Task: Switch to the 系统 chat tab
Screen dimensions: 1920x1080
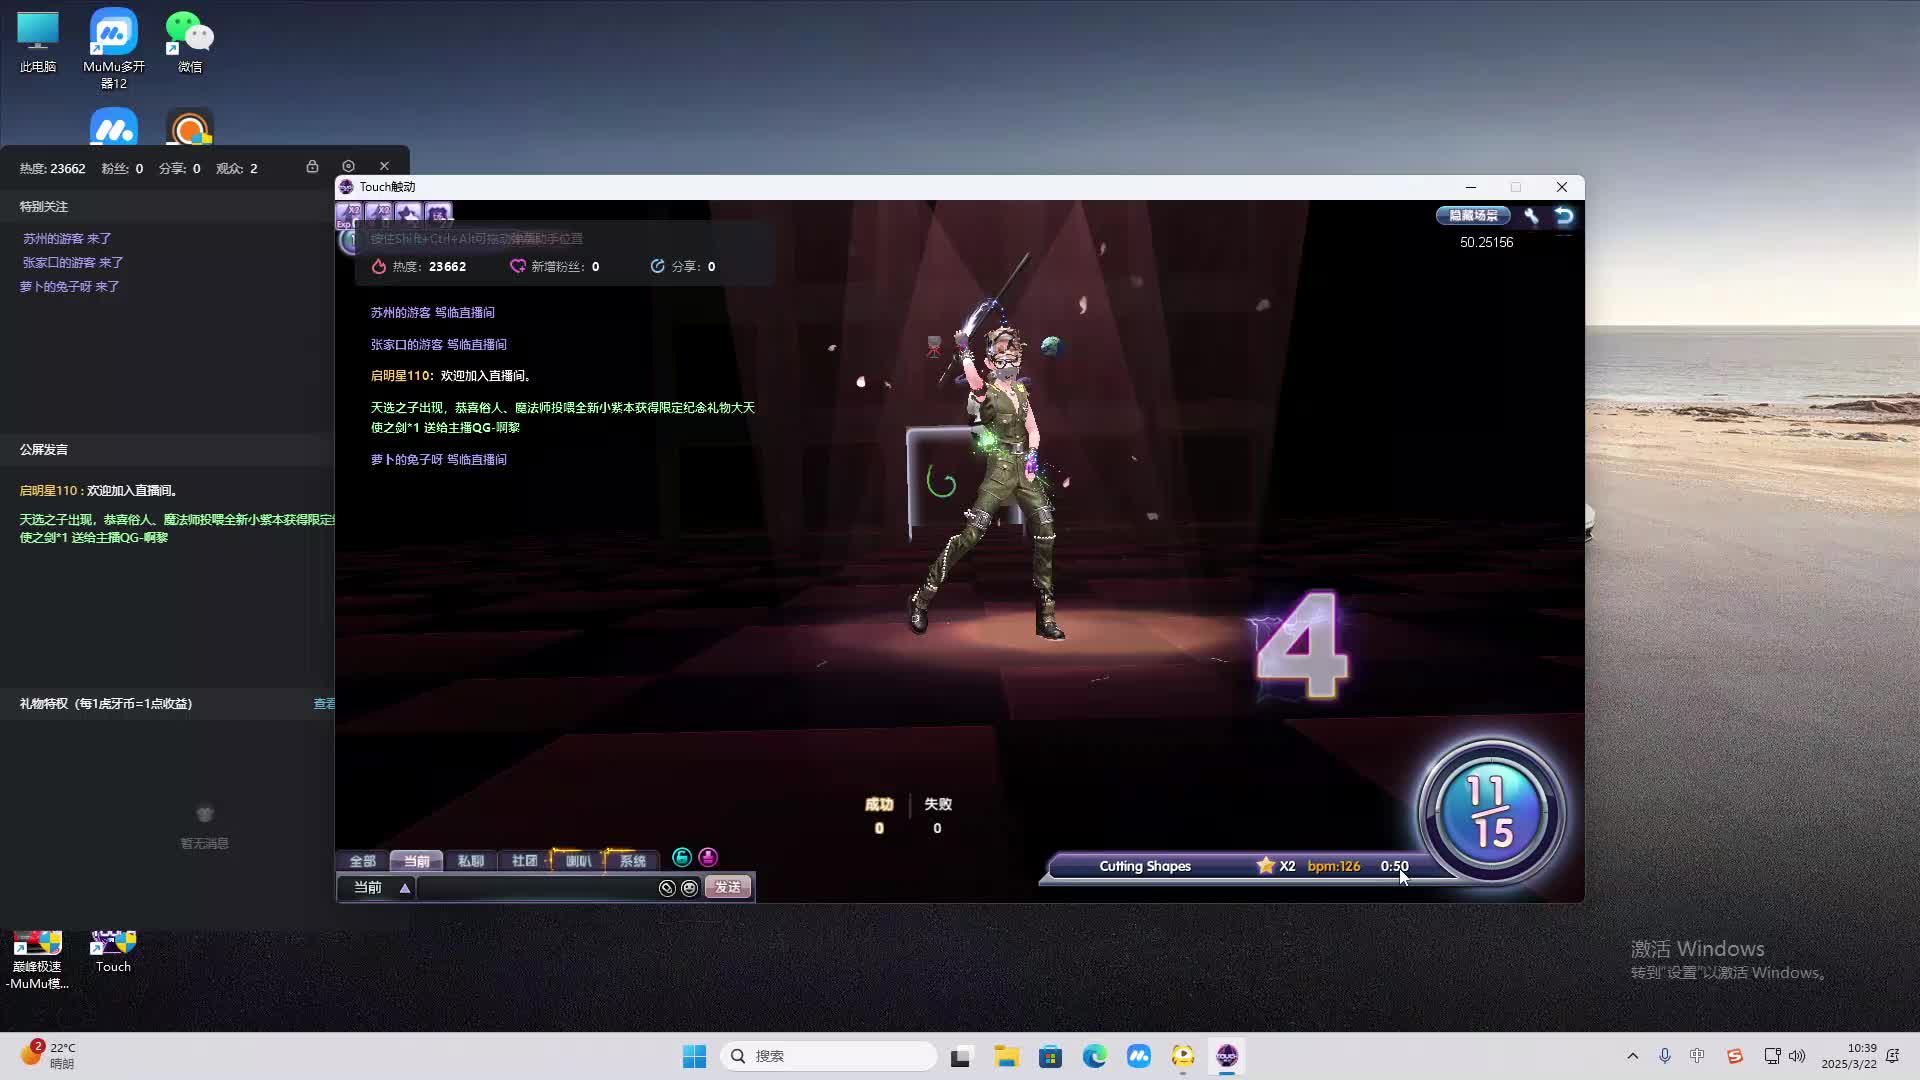Action: [630, 861]
